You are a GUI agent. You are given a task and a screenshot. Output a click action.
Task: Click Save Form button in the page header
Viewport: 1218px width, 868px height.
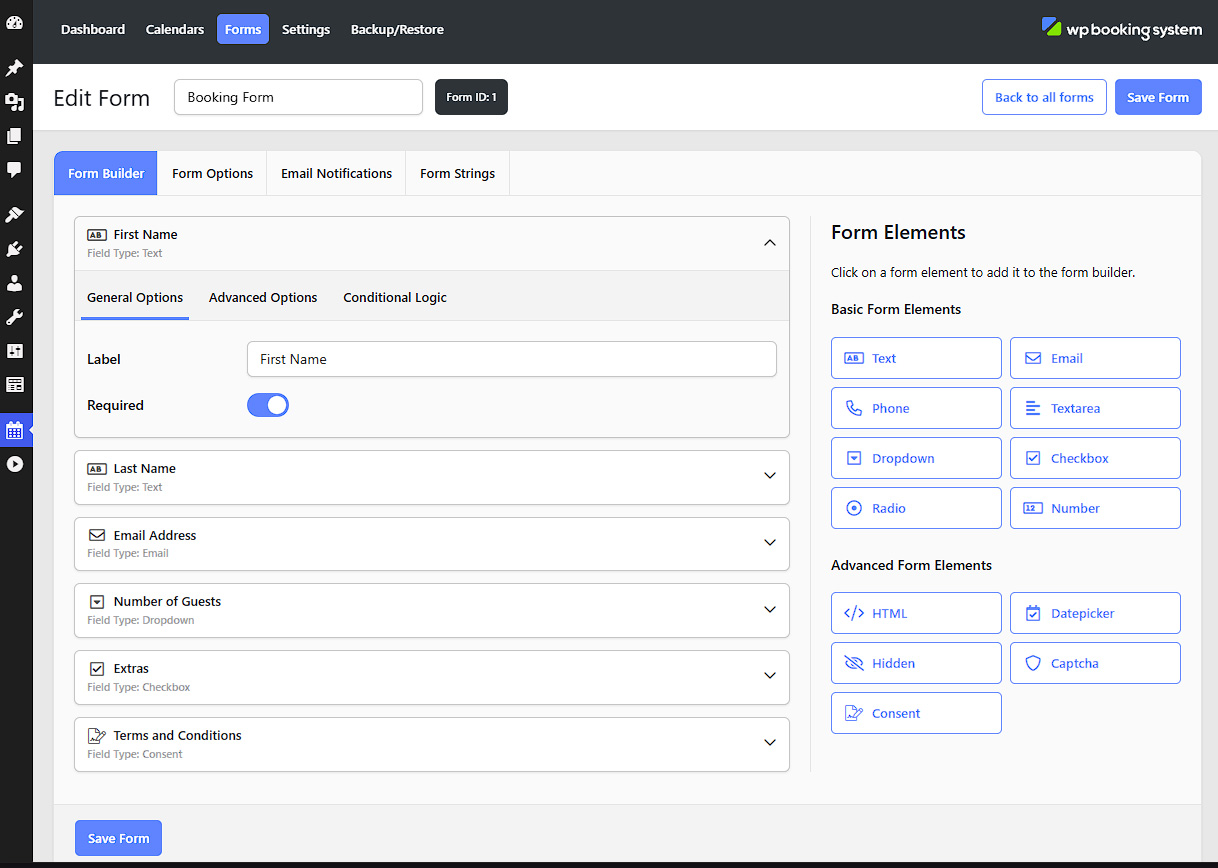click(1158, 97)
